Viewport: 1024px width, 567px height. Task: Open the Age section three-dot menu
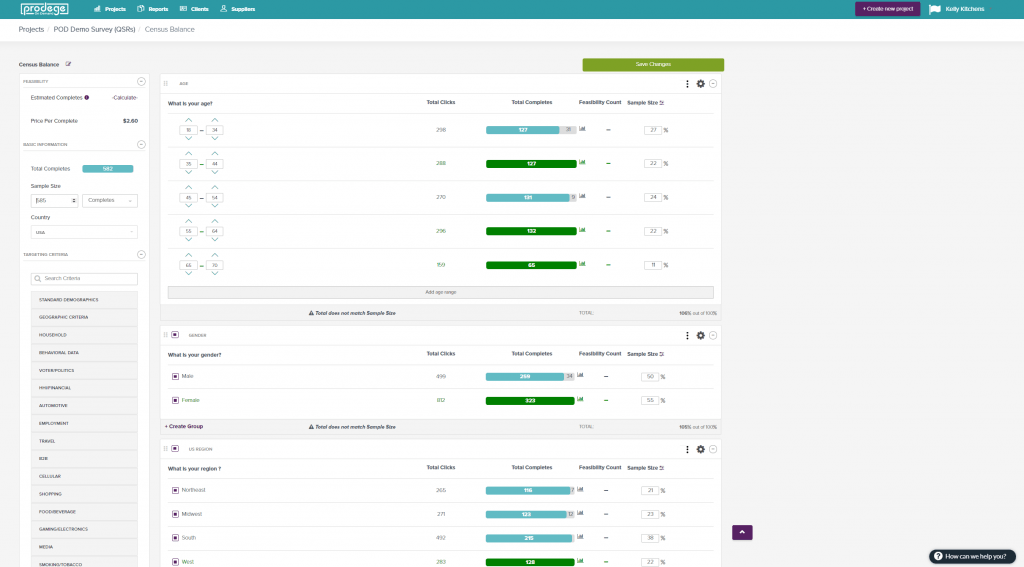687,84
